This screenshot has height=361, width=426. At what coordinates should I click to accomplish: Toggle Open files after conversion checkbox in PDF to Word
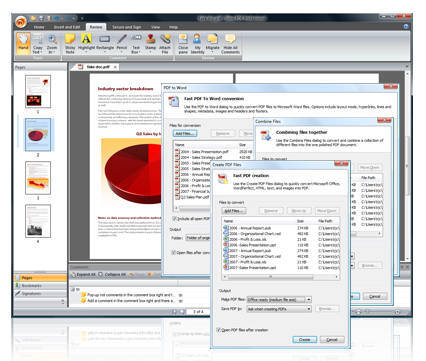(174, 252)
